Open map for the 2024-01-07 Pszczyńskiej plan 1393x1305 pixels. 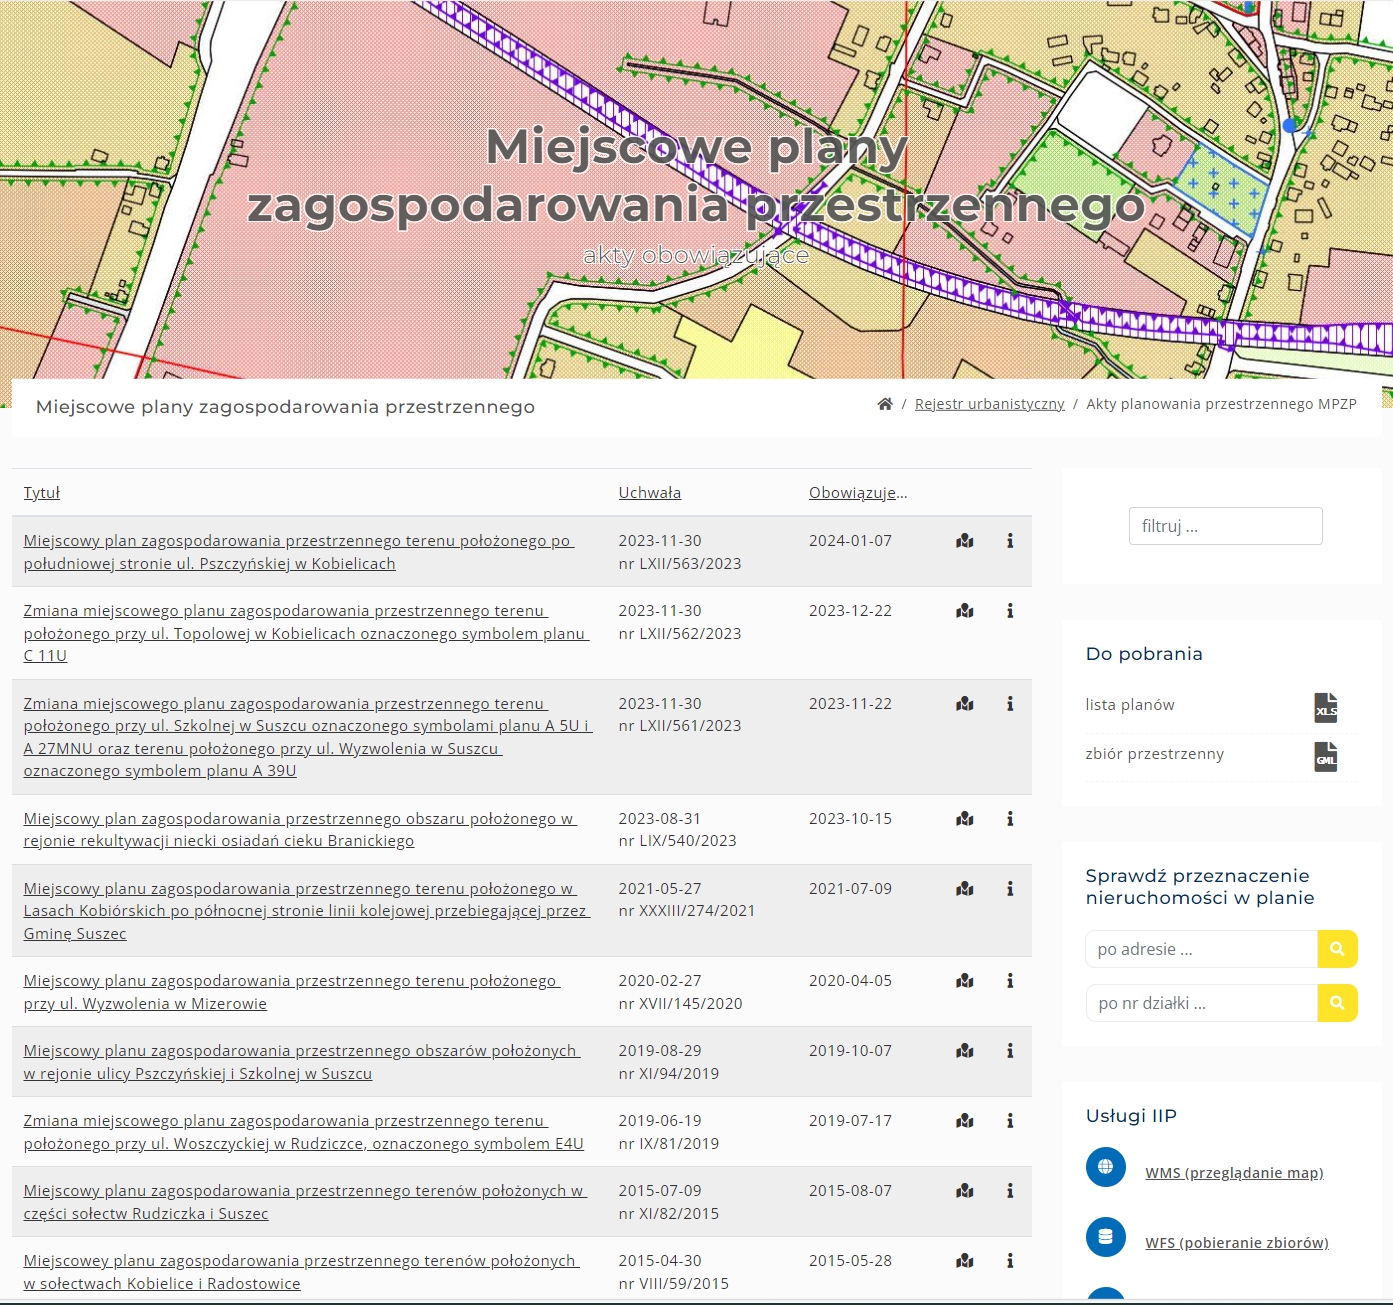click(965, 541)
